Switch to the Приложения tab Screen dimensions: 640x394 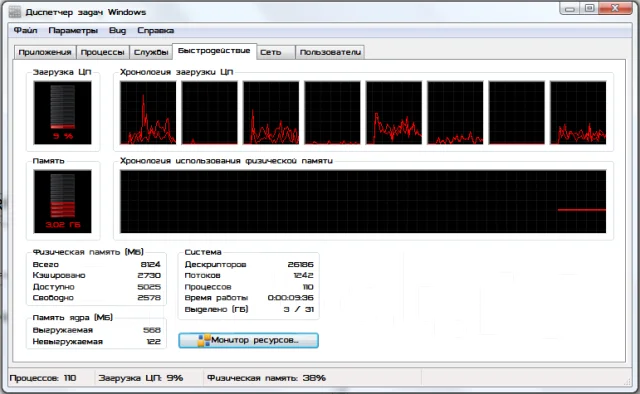point(45,52)
